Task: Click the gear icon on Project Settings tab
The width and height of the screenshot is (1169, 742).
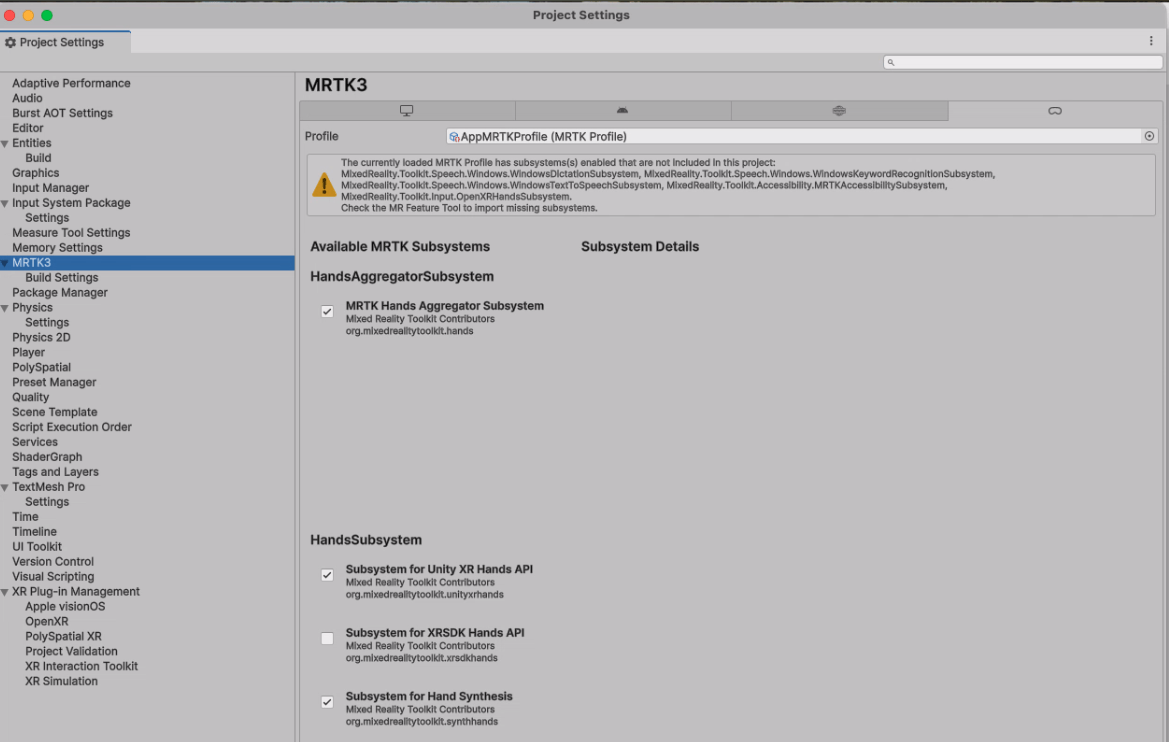Action: click(x=10, y=43)
